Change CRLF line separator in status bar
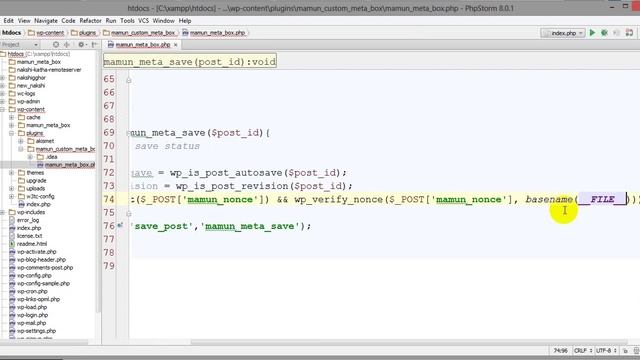The width and height of the screenshot is (640, 360). (x=582, y=351)
